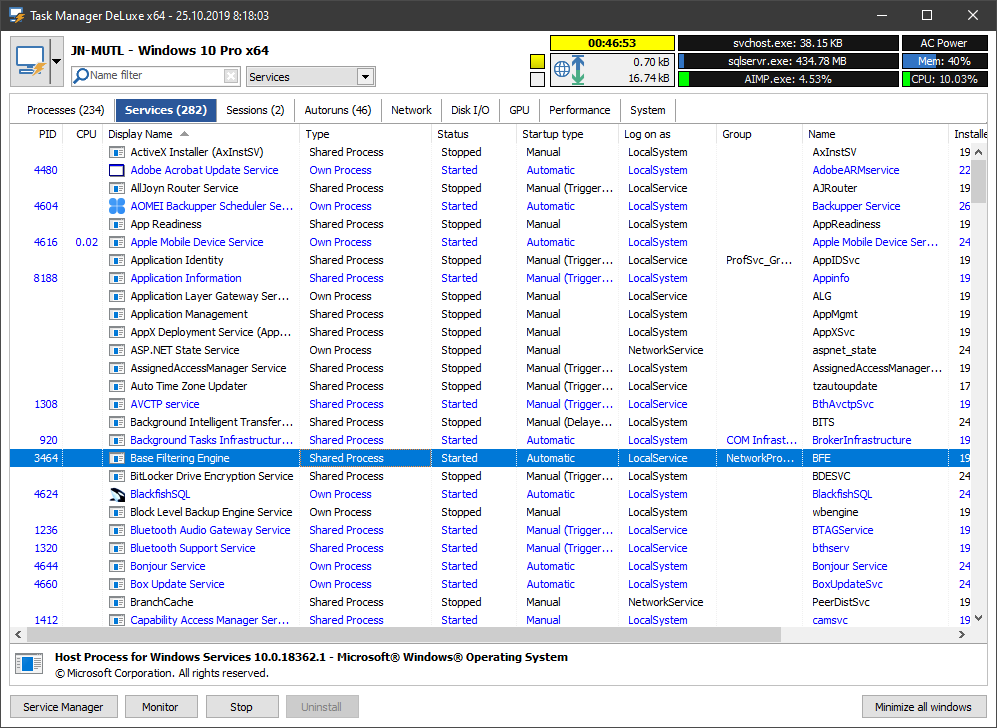Click the AC Power status box
This screenshot has height=728, width=997.
click(x=944, y=43)
